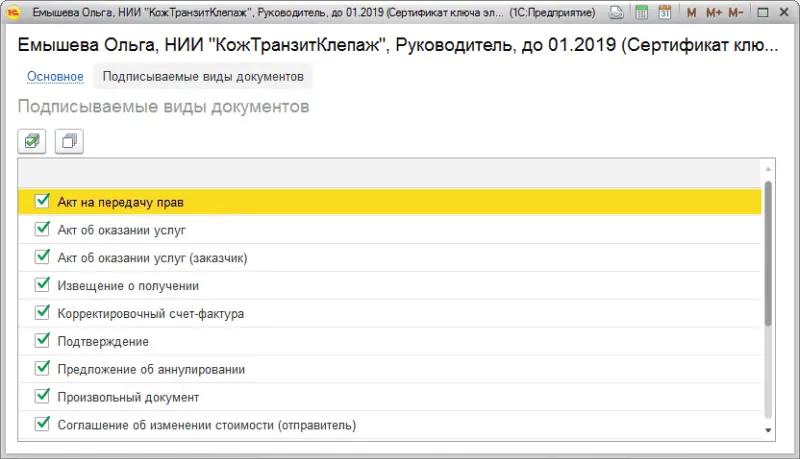The width and height of the screenshot is (800, 459).
Task: Click the vertical scrollbar thumb of list
Action: [768, 253]
